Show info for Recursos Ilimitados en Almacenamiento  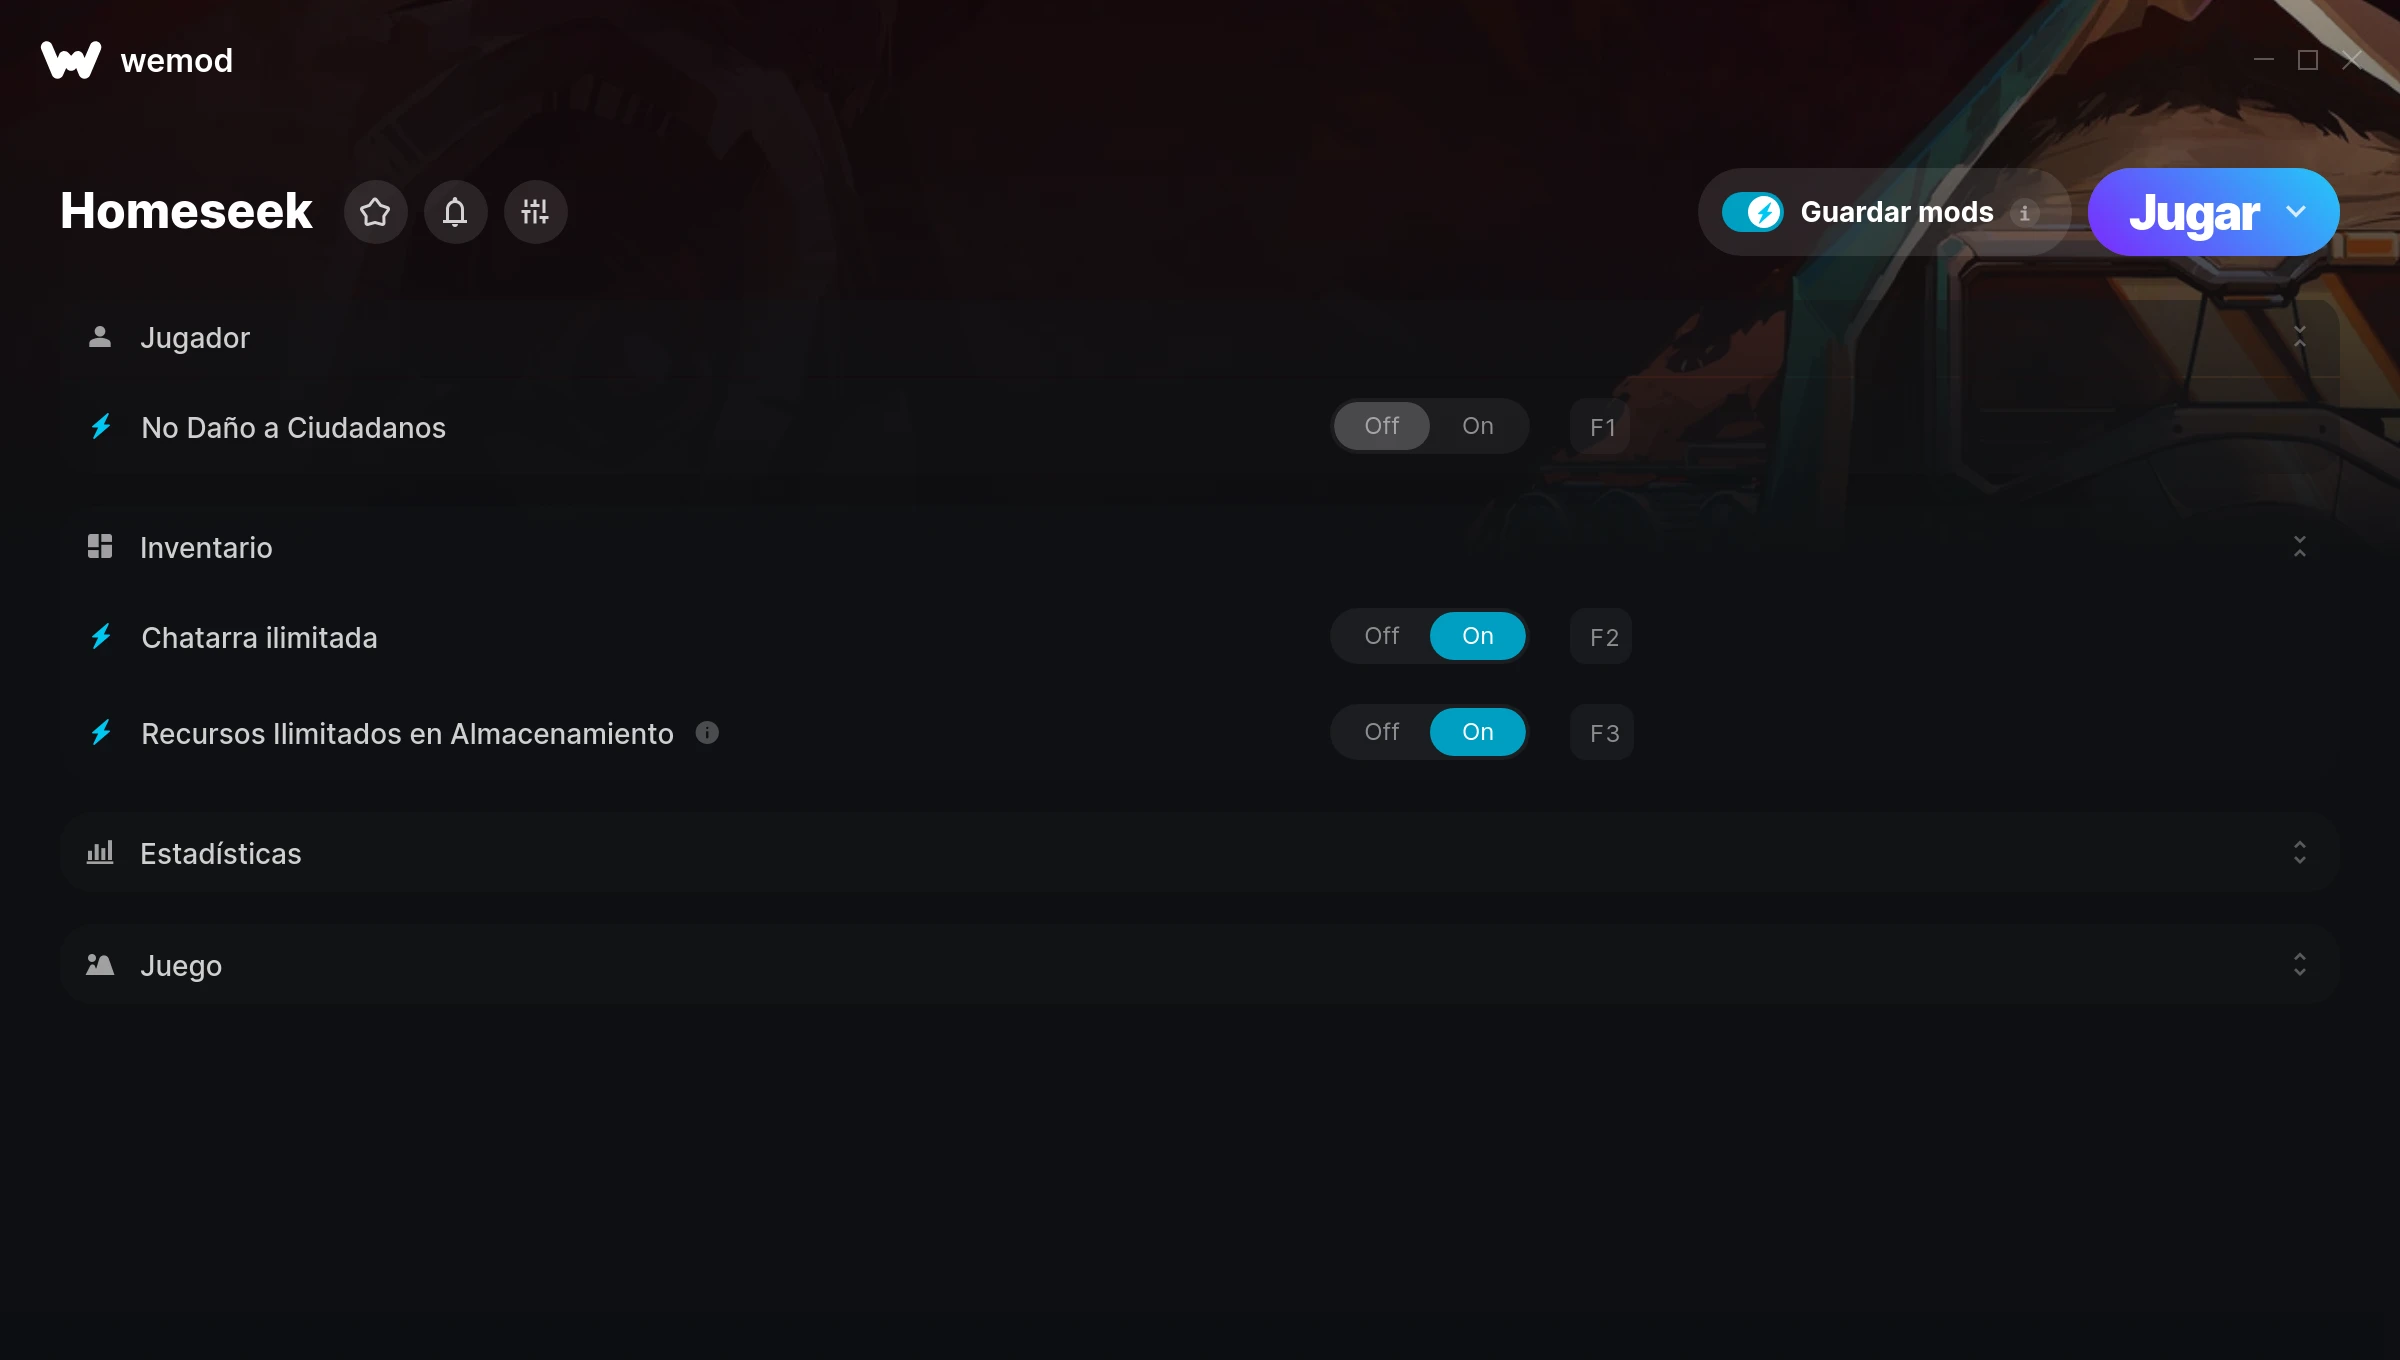point(707,733)
